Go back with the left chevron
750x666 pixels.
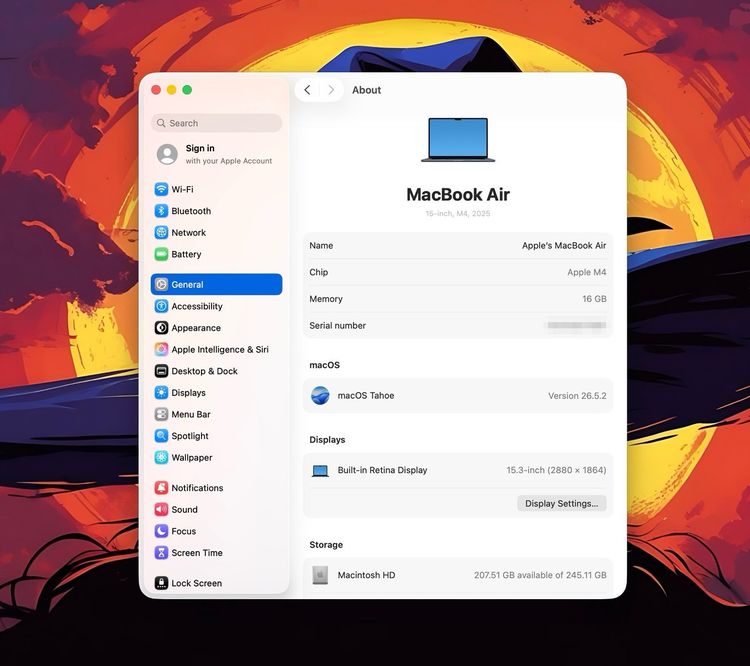click(x=308, y=90)
